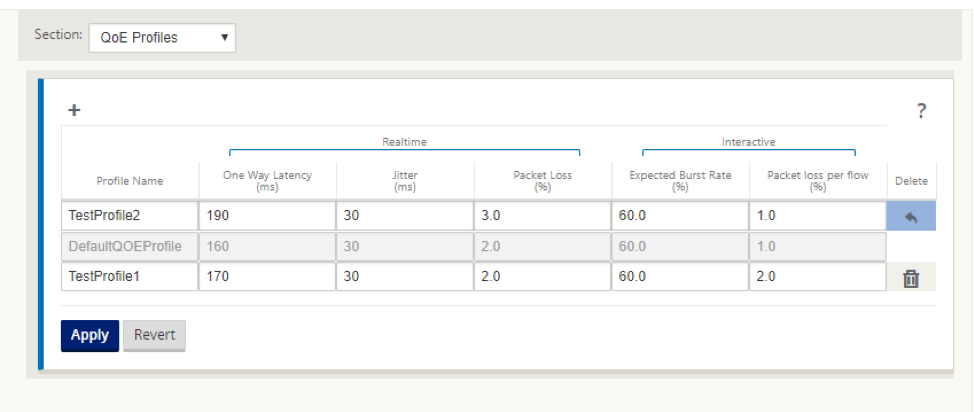Click the Profile Name column header

(130, 181)
